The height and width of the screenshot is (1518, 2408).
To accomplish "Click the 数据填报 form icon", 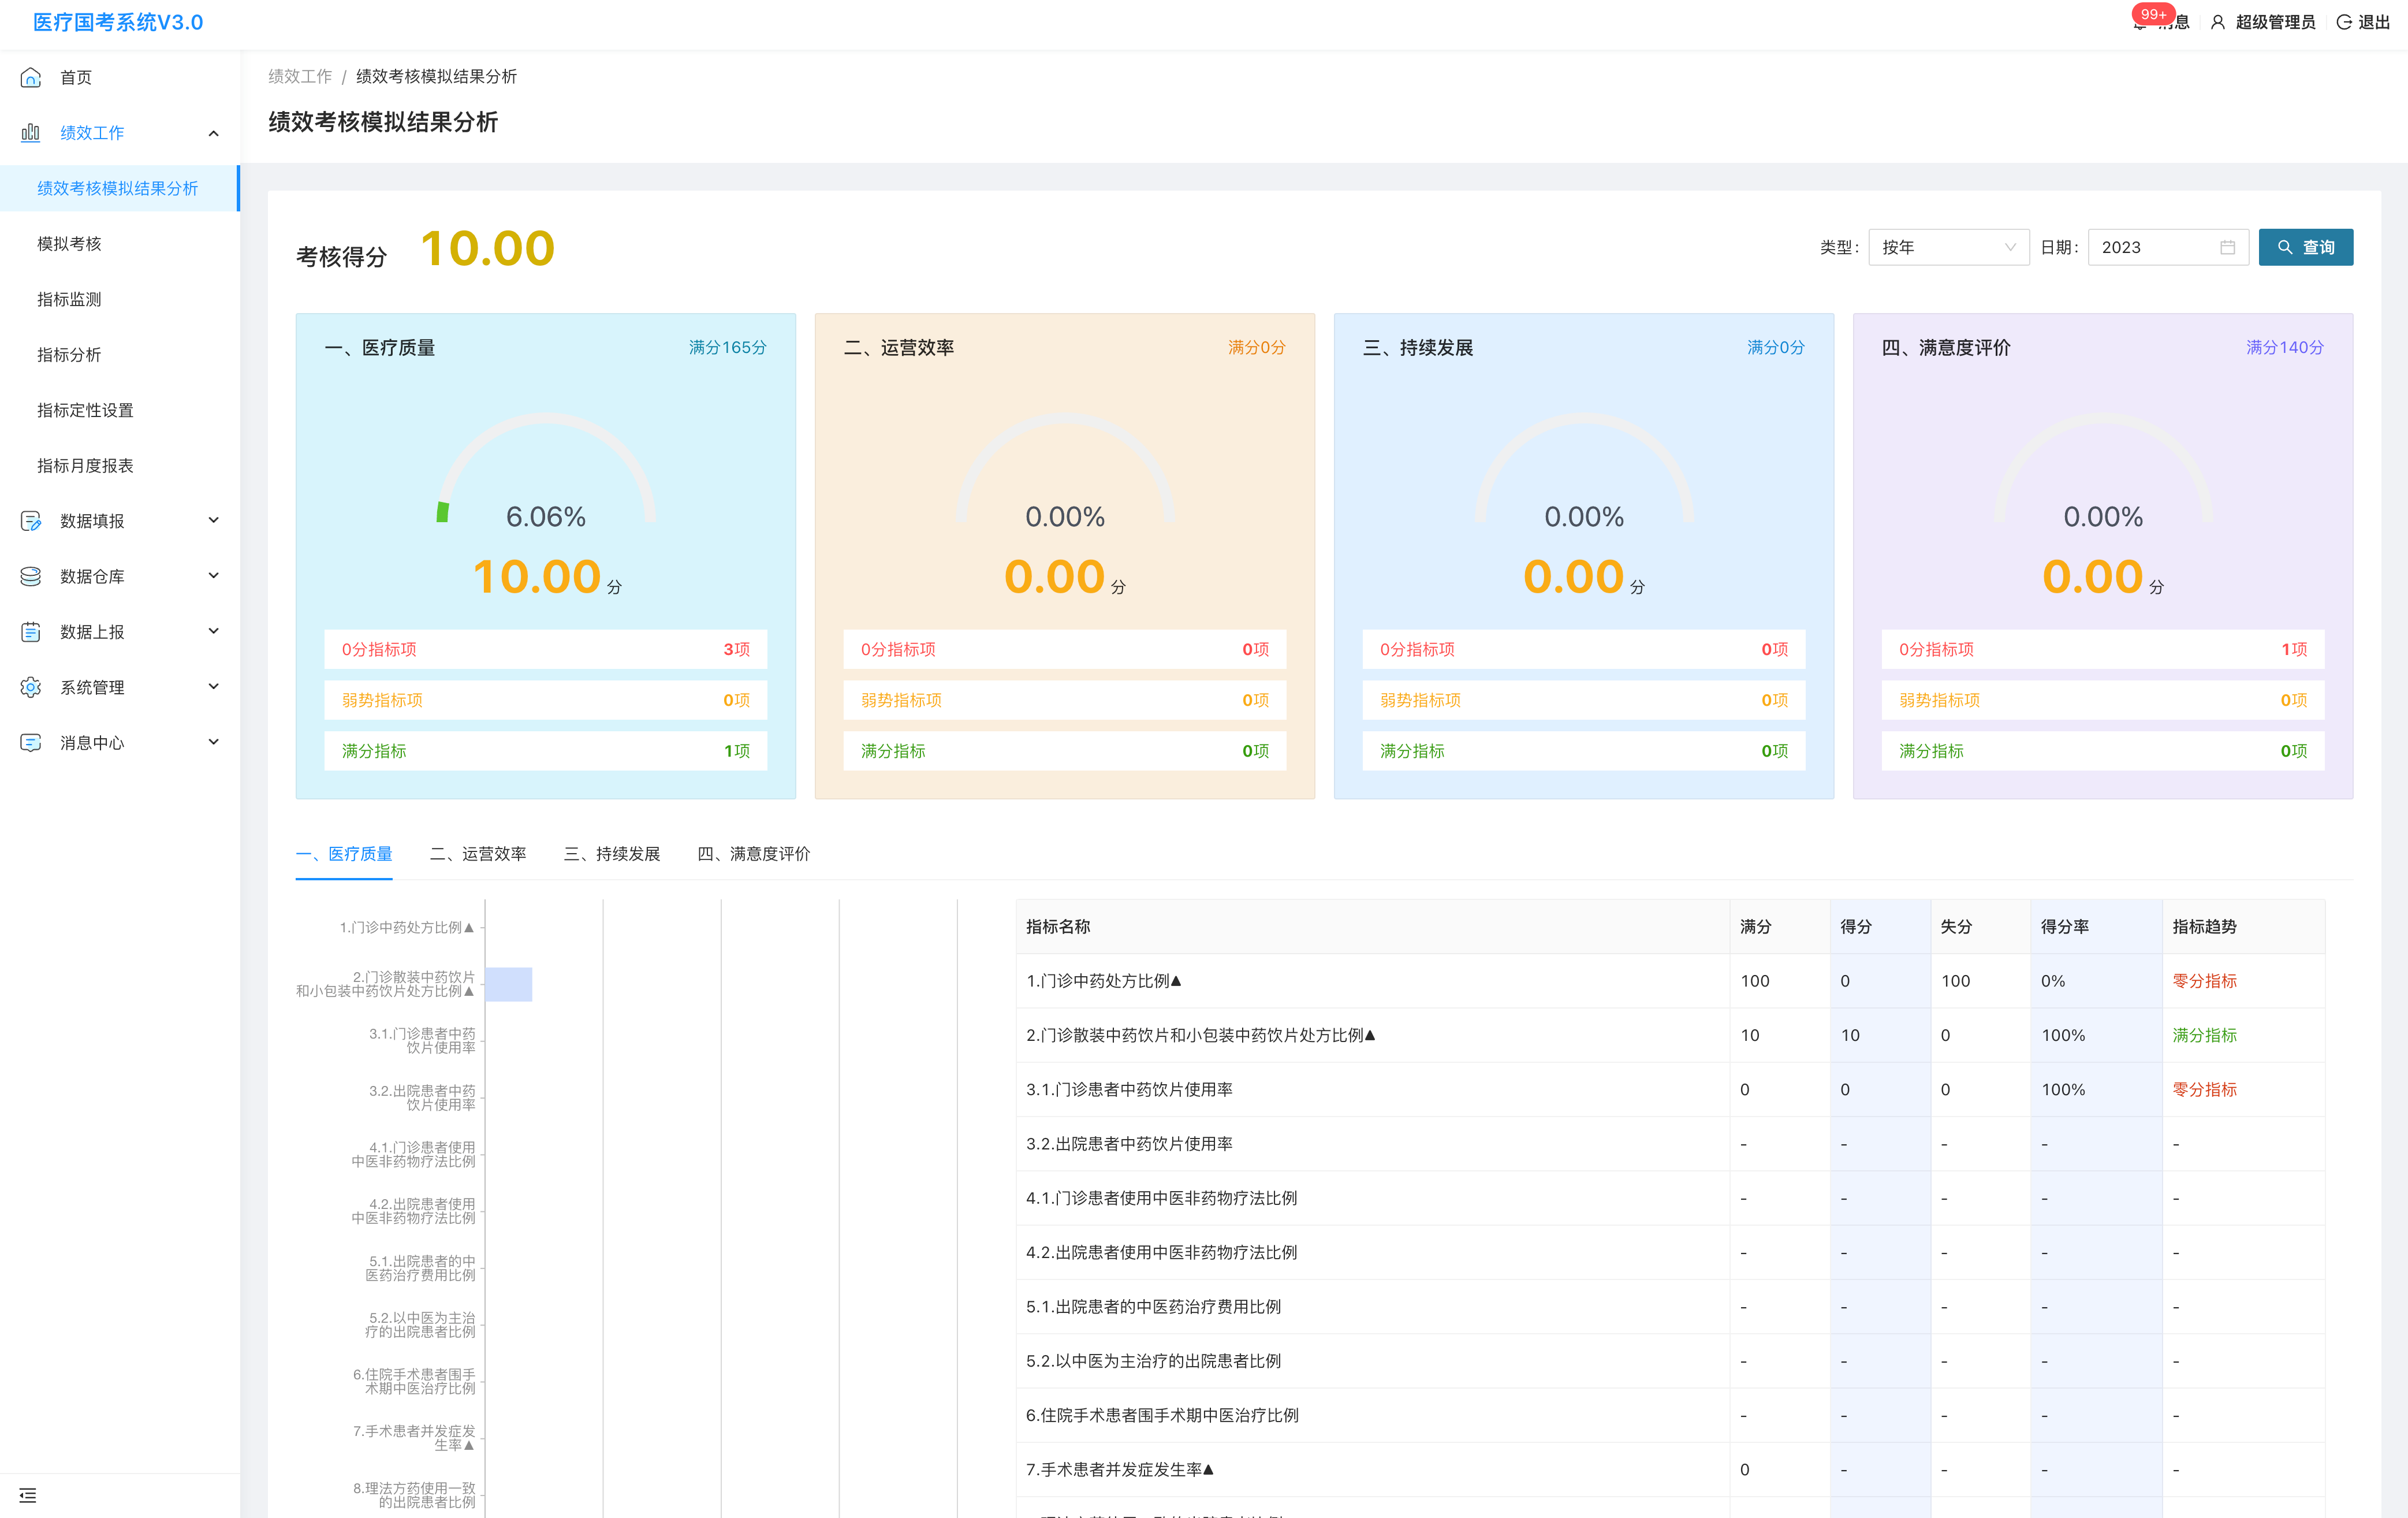I will [31, 521].
